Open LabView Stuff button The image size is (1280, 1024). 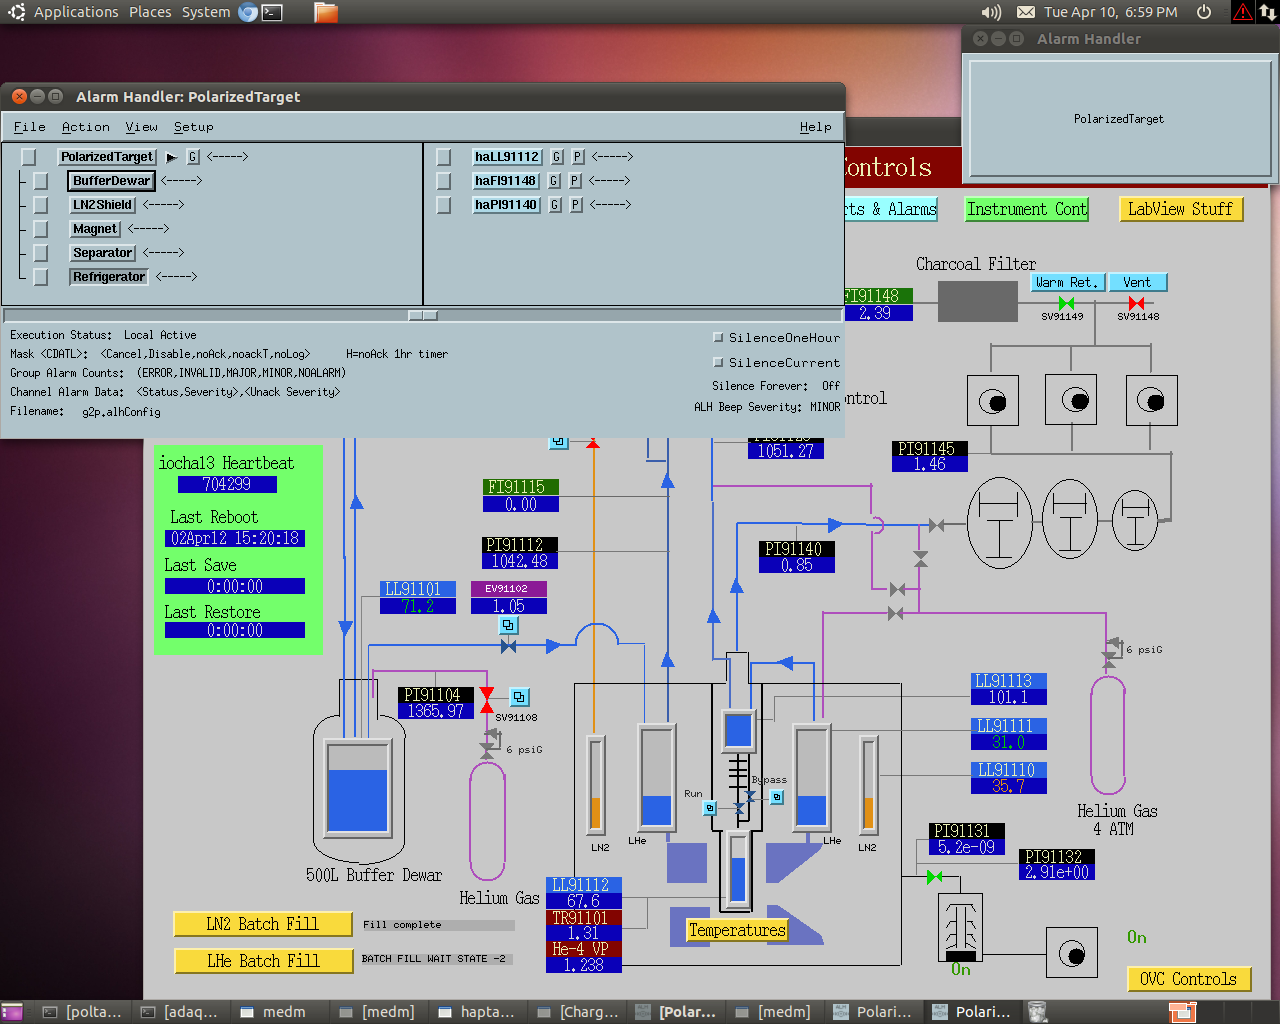click(1180, 209)
